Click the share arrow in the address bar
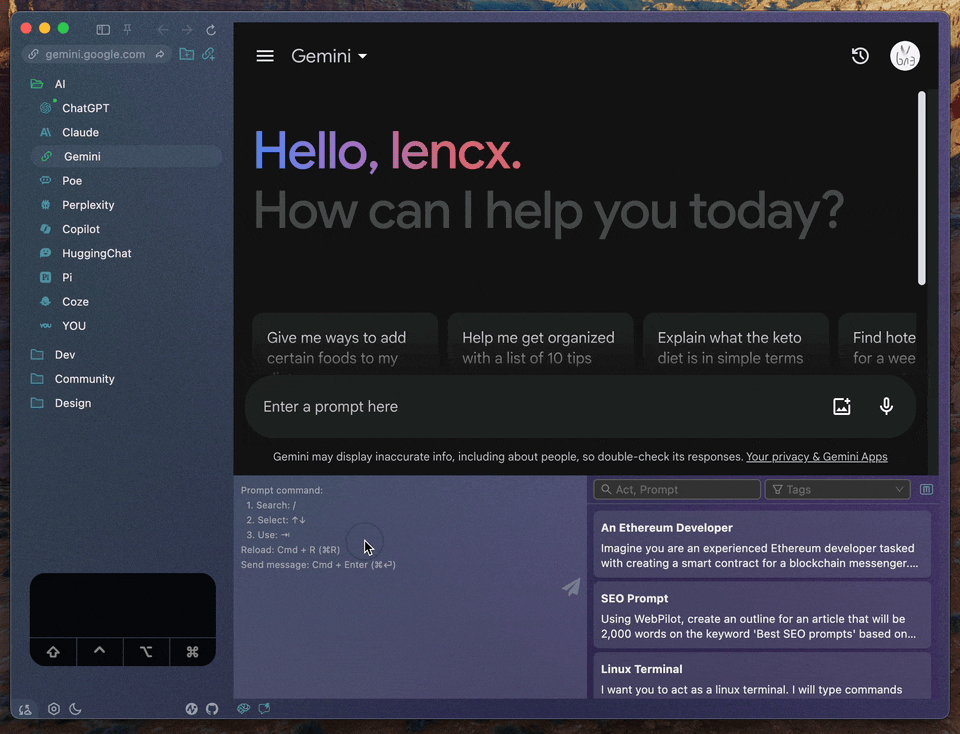Image resolution: width=960 pixels, height=734 pixels. [160, 54]
